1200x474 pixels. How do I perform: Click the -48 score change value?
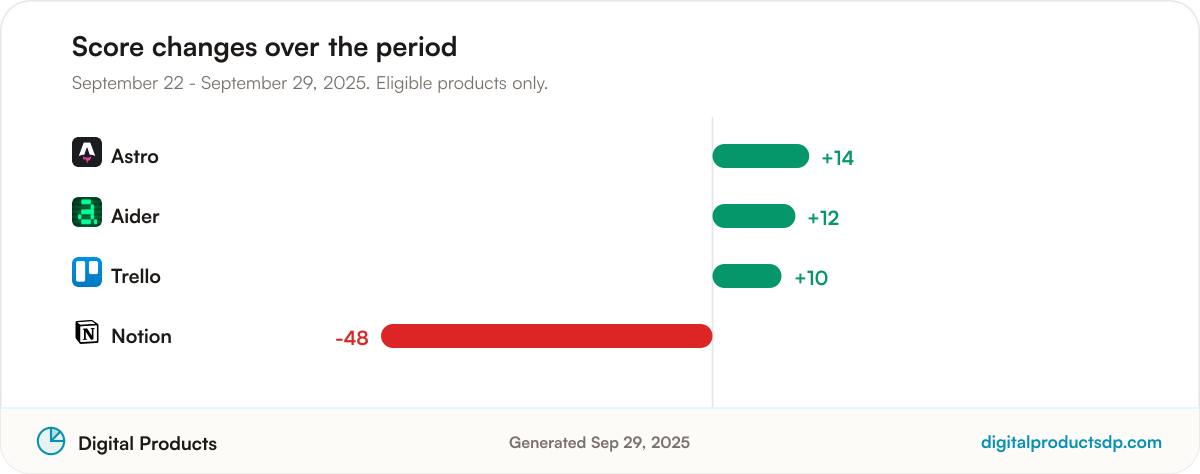point(352,338)
